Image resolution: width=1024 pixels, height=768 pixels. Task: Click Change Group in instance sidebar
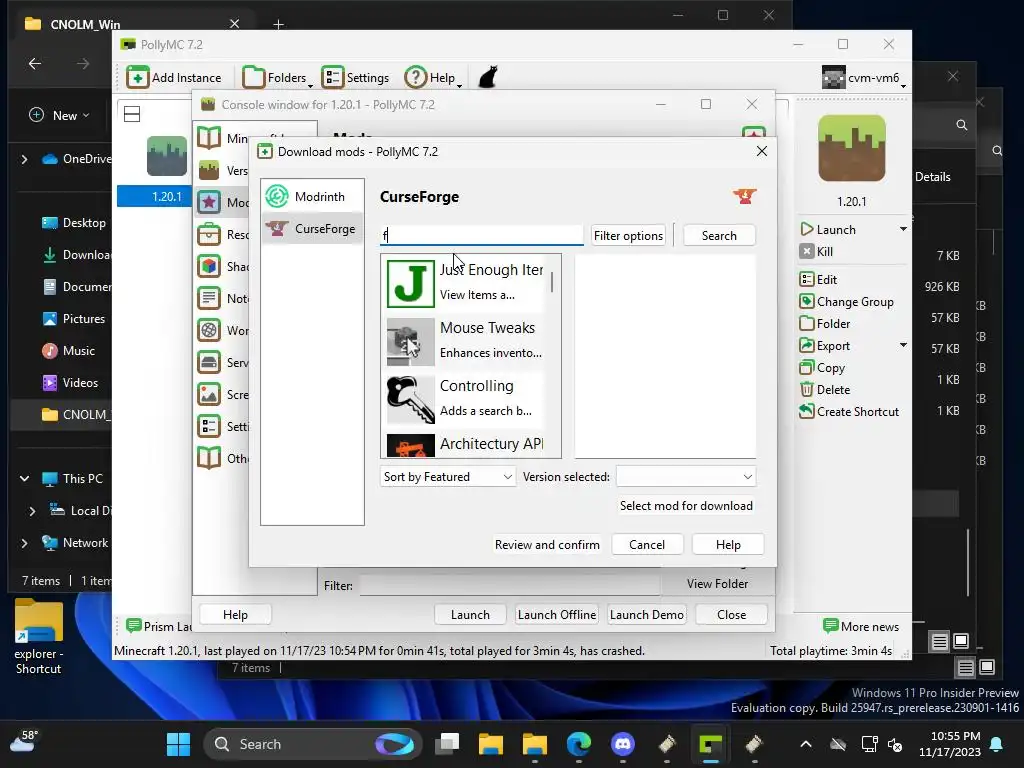[x=846, y=302]
